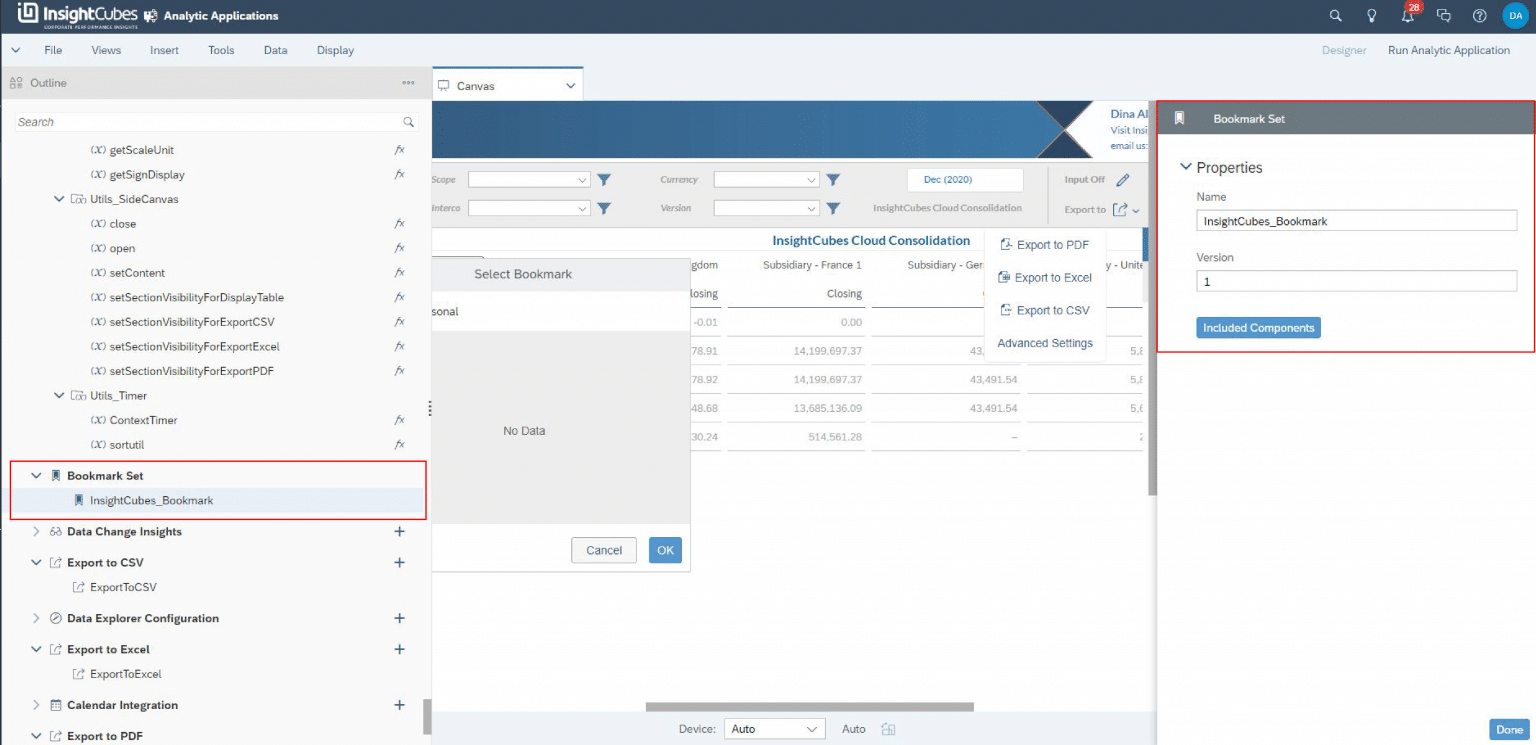Viewport: 1536px width, 745px height.
Task: Click the Currency filter funnel icon
Action: tap(833, 179)
